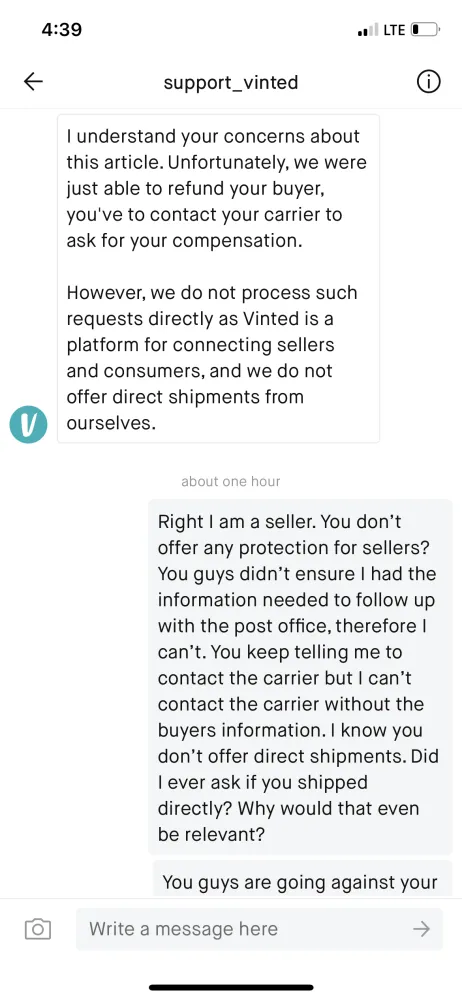Send the message with the arrow icon

point(421,929)
